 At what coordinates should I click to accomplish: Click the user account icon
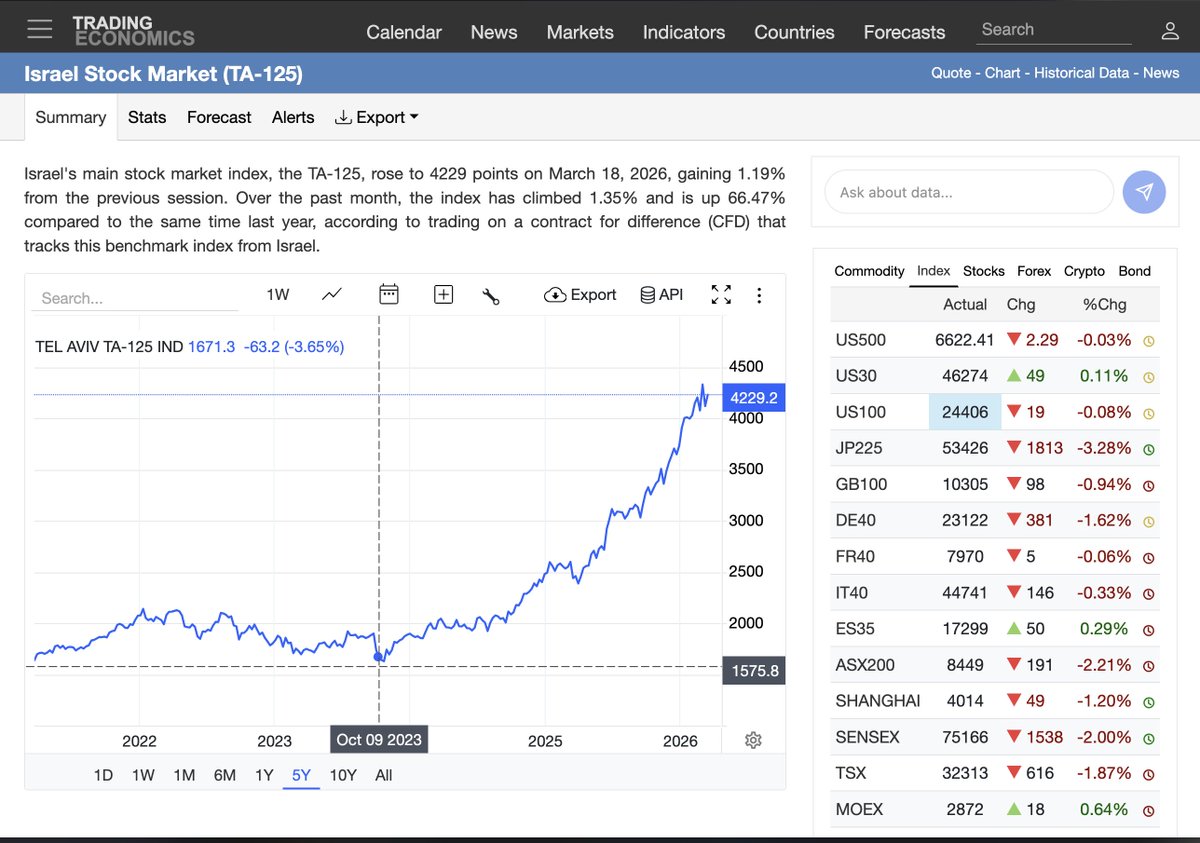click(1170, 31)
